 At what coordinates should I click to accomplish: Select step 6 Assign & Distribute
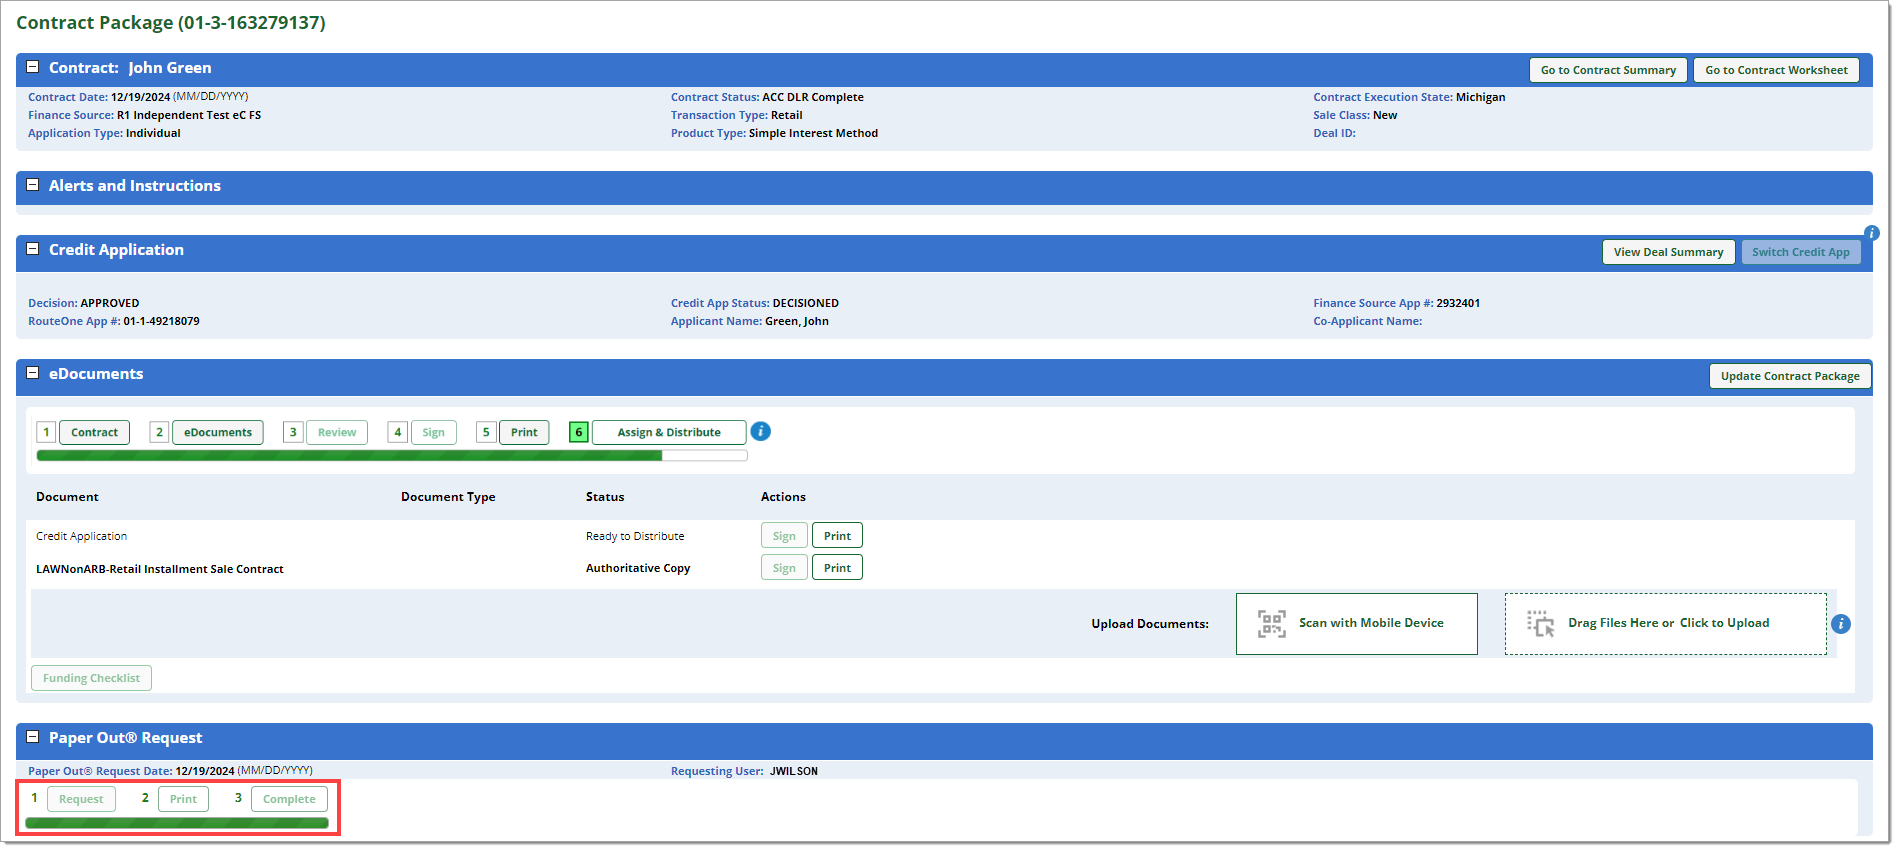[669, 432]
